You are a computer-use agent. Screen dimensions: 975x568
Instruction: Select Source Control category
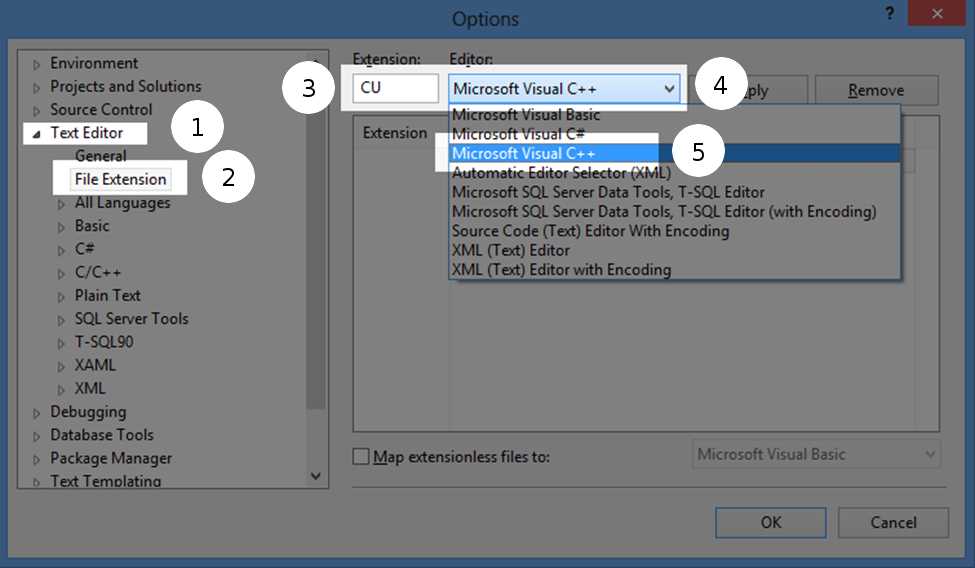point(101,109)
